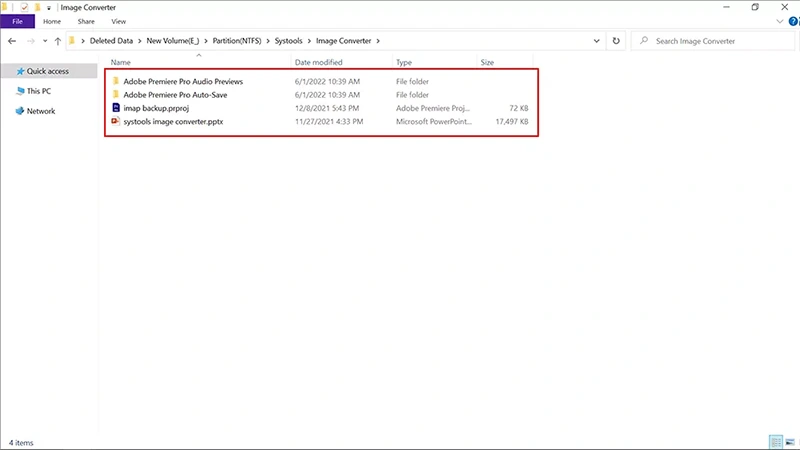
Task: Open Customize Quick Access Toolbar dropdown
Action: [x=48, y=8]
